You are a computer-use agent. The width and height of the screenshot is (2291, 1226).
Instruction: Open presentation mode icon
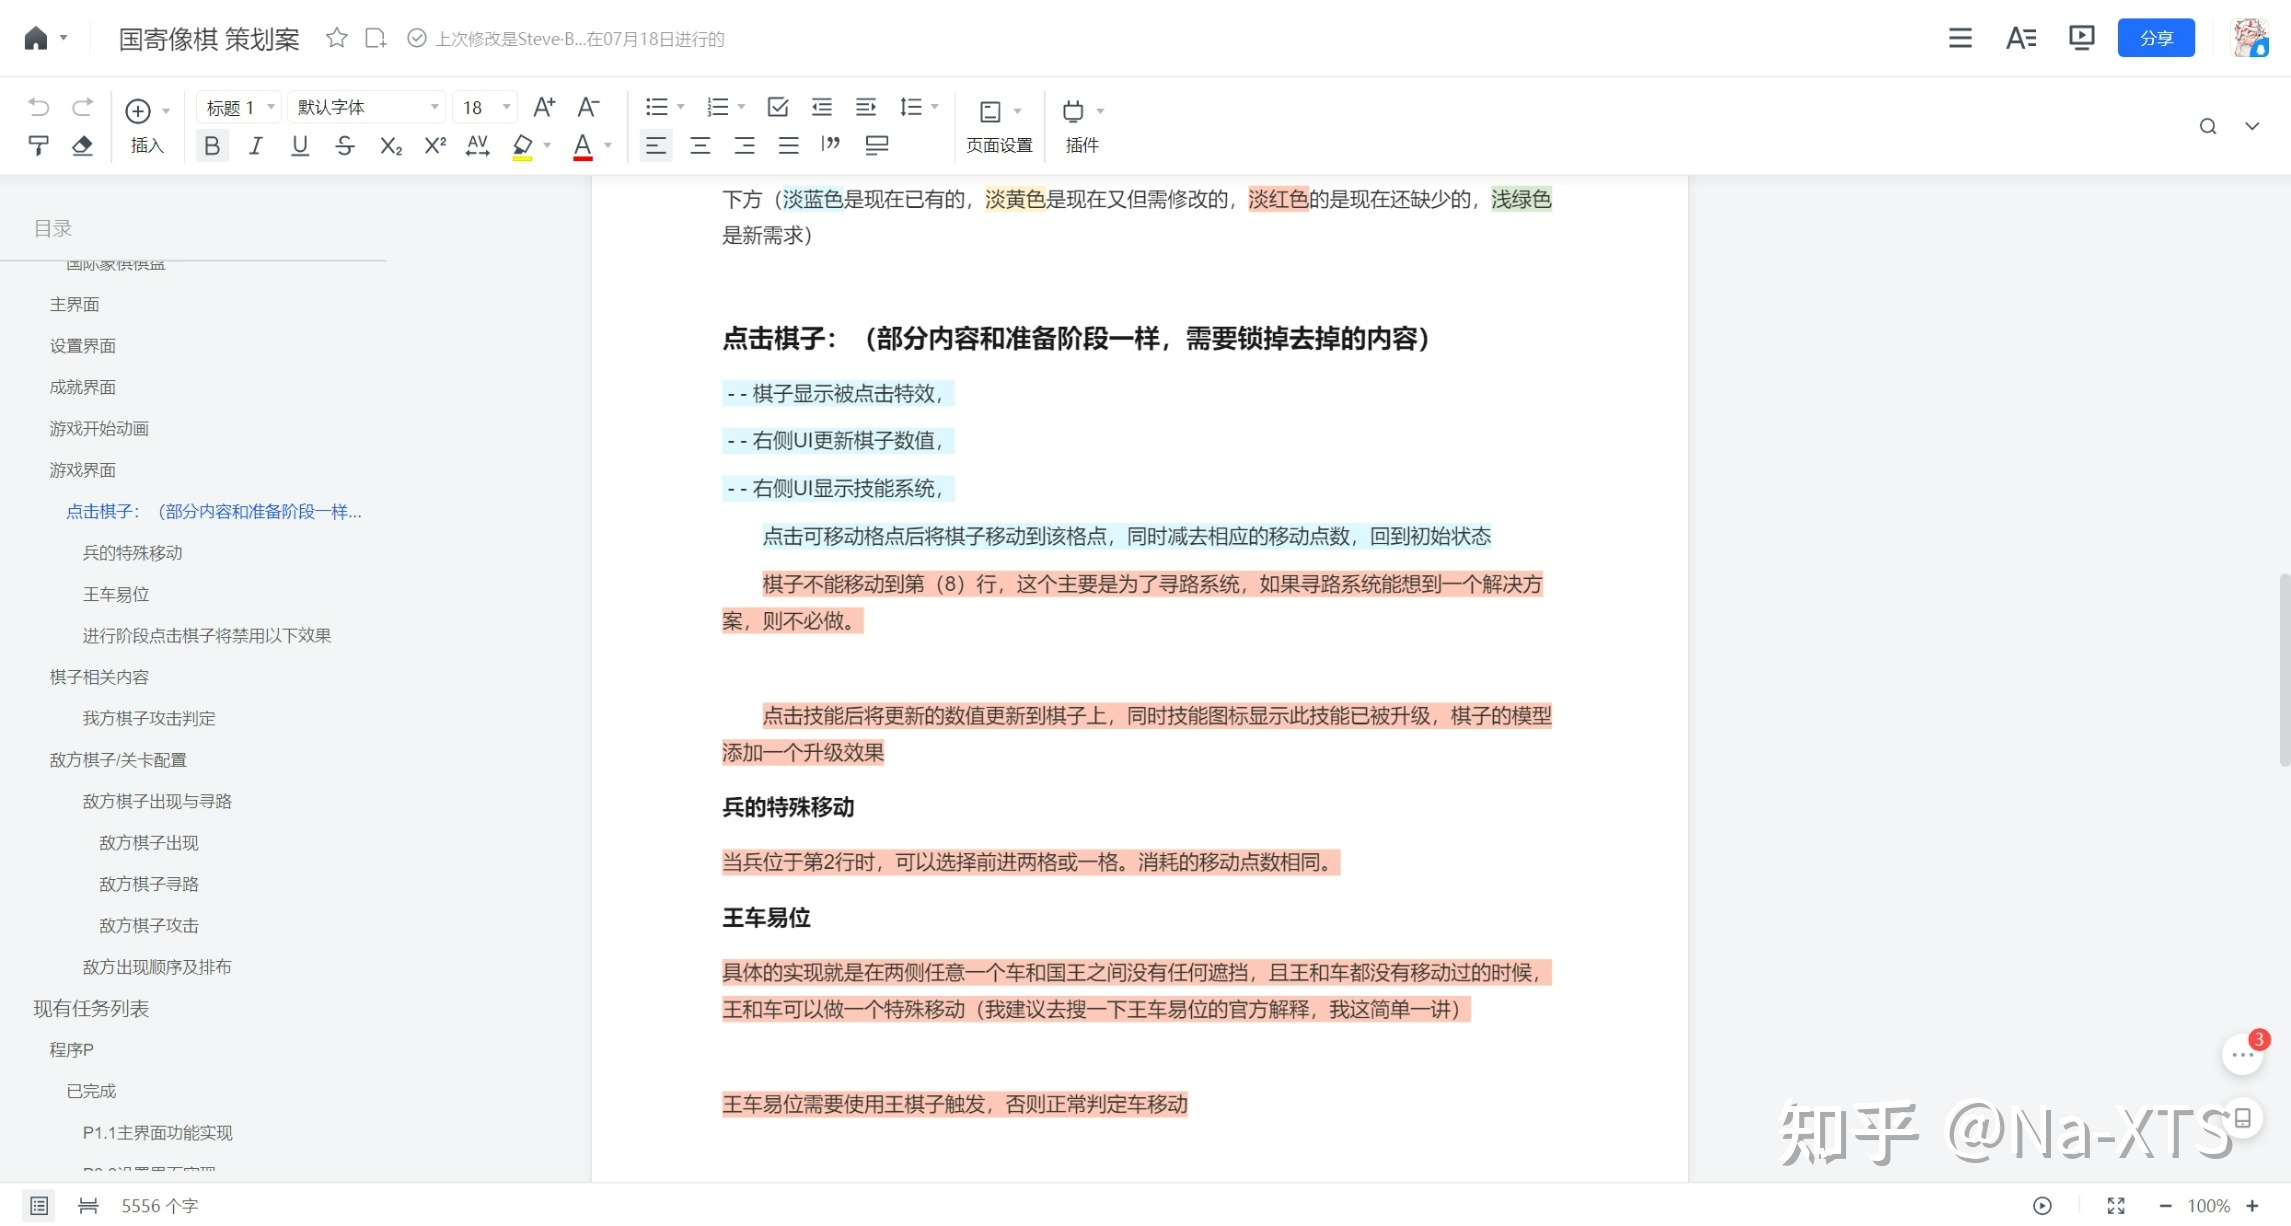[2082, 38]
